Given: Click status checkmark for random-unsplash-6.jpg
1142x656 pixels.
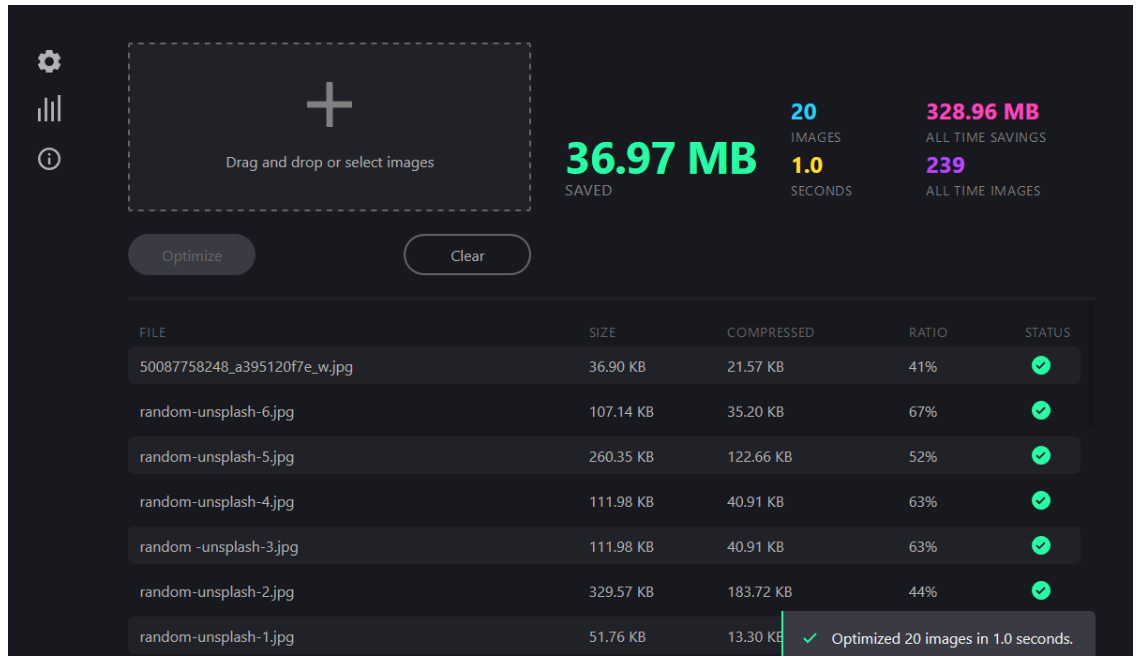Looking at the screenshot, I should (x=1041, y=411).
